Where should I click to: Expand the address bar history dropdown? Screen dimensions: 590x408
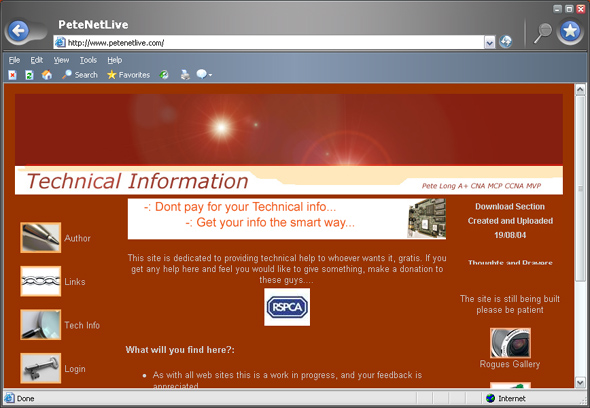coord(489,43)
